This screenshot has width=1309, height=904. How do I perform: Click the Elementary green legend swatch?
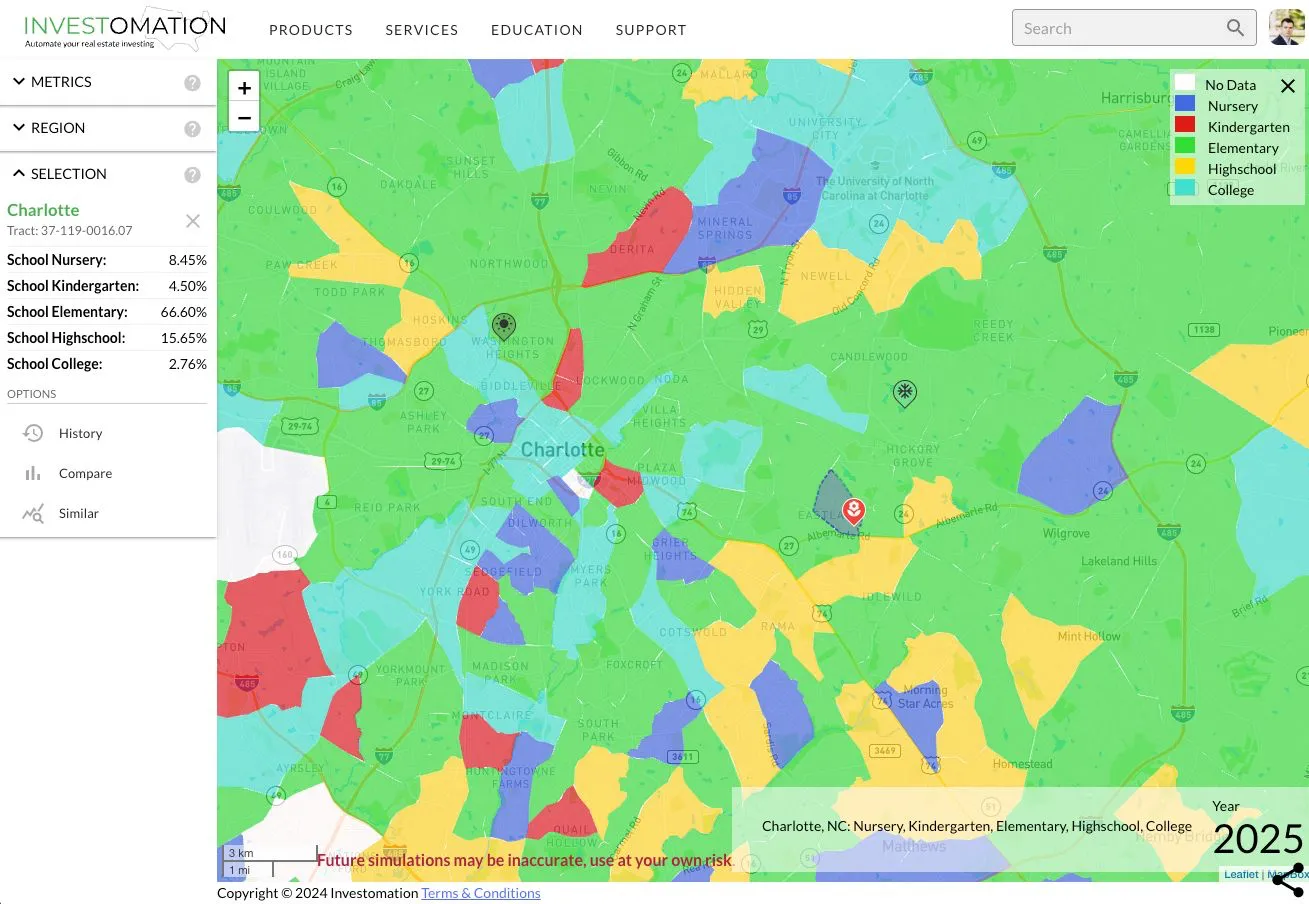1185,146
